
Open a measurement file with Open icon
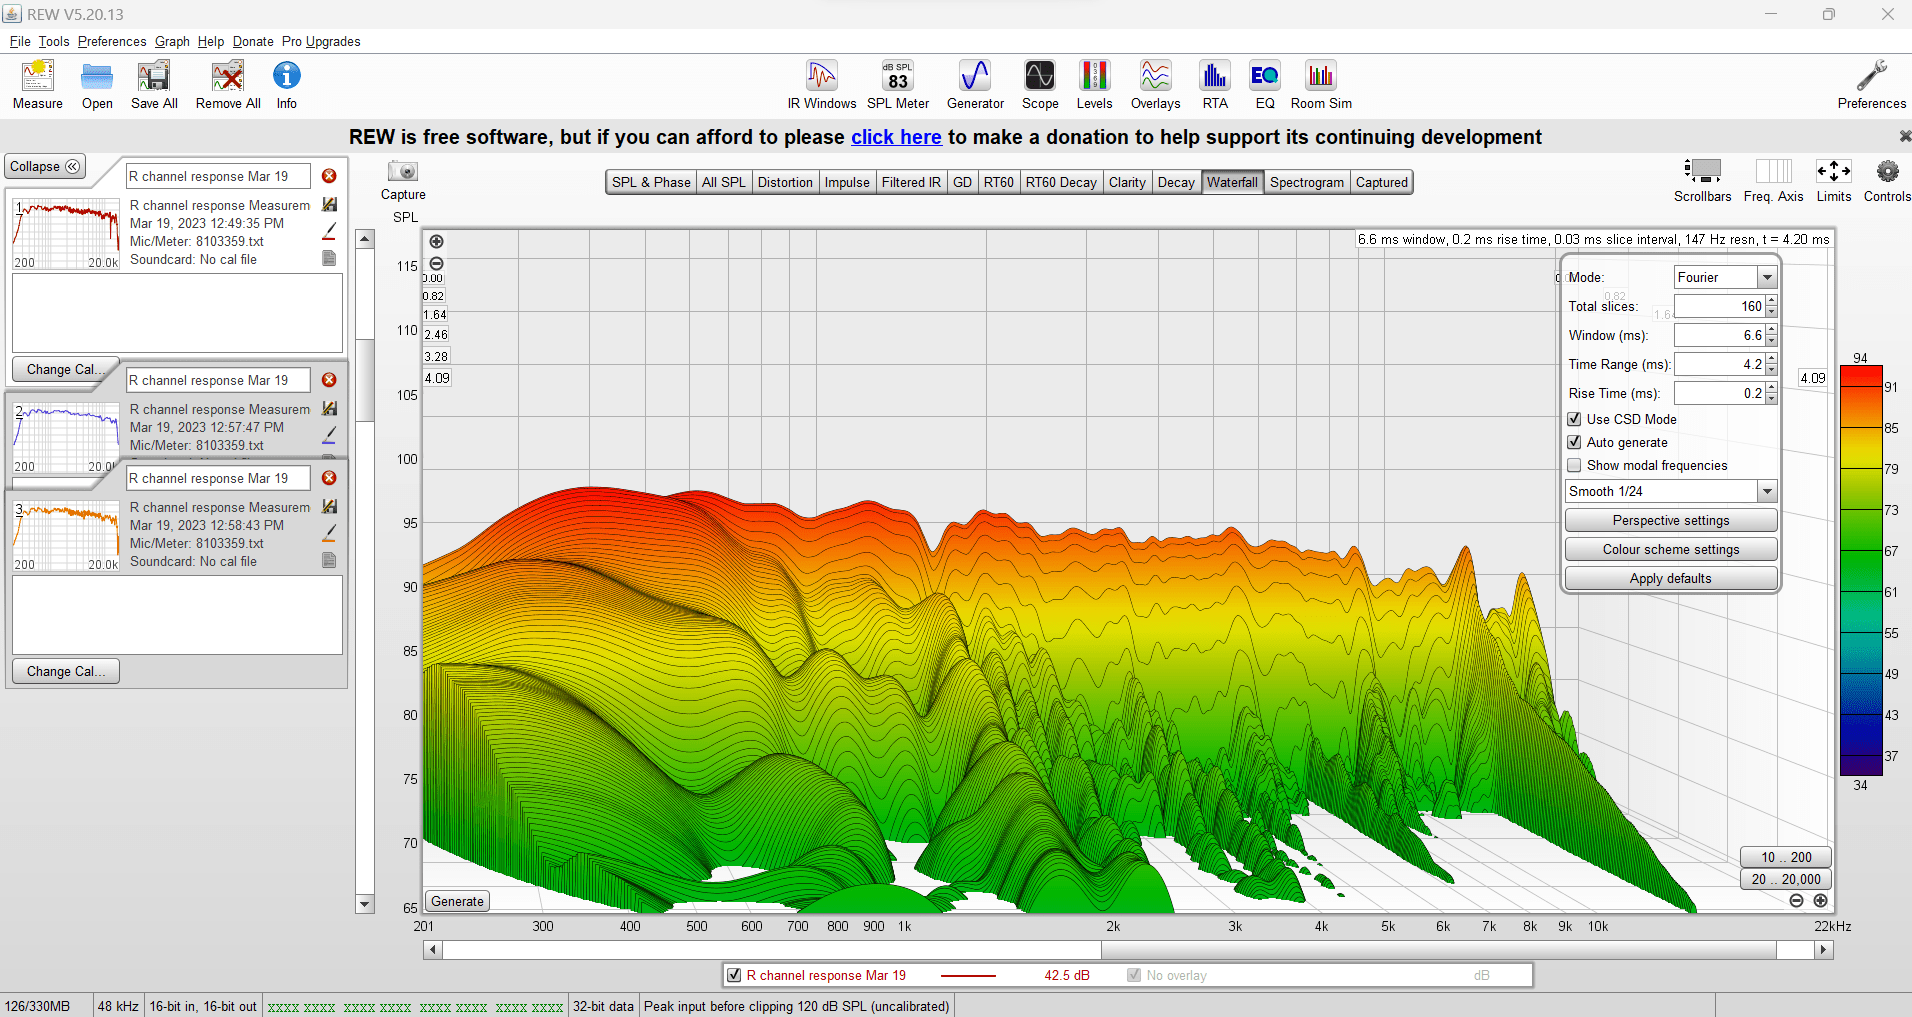(x=97, y=84)
